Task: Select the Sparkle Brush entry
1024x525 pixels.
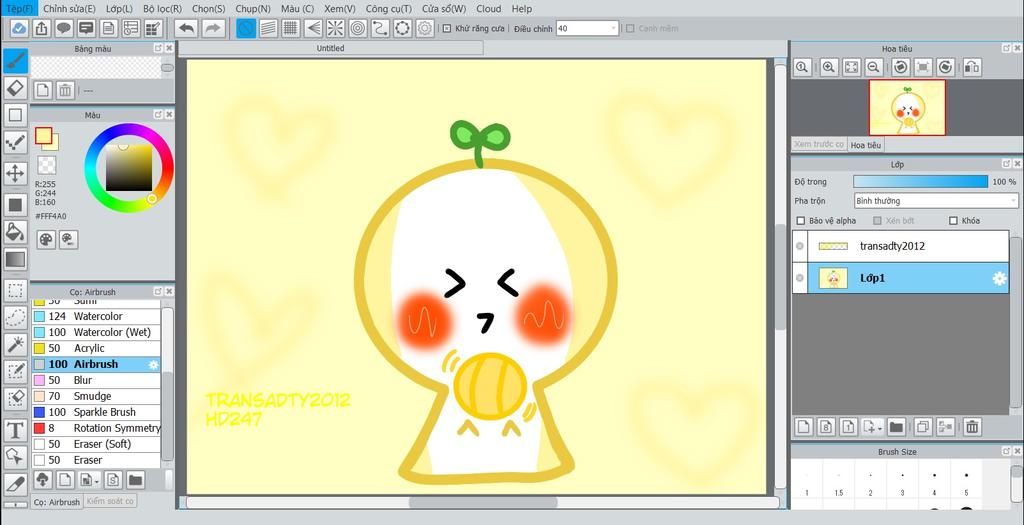Action: [96, 412]
